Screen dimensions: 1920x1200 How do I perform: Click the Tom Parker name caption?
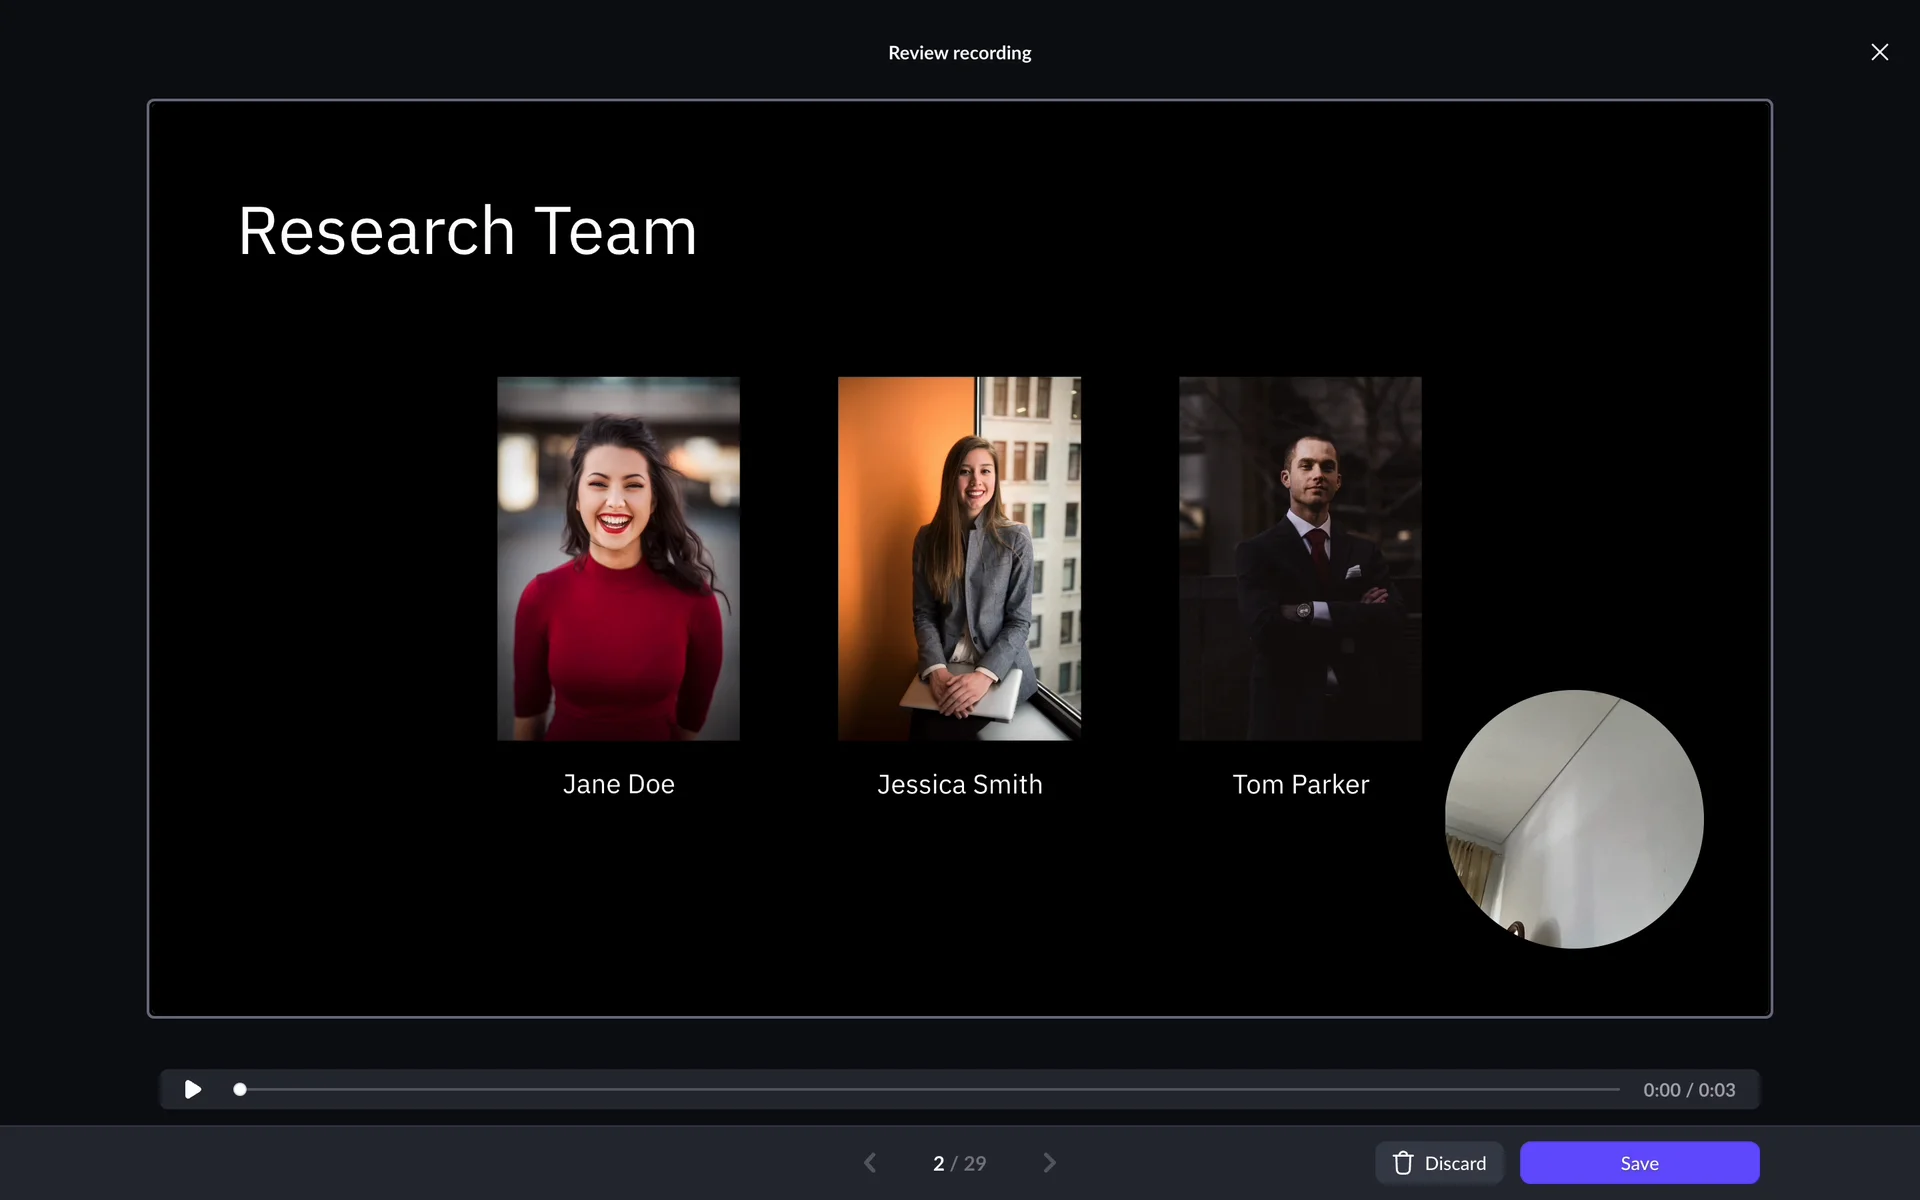pyautogui.click(x=1300, y=784)
